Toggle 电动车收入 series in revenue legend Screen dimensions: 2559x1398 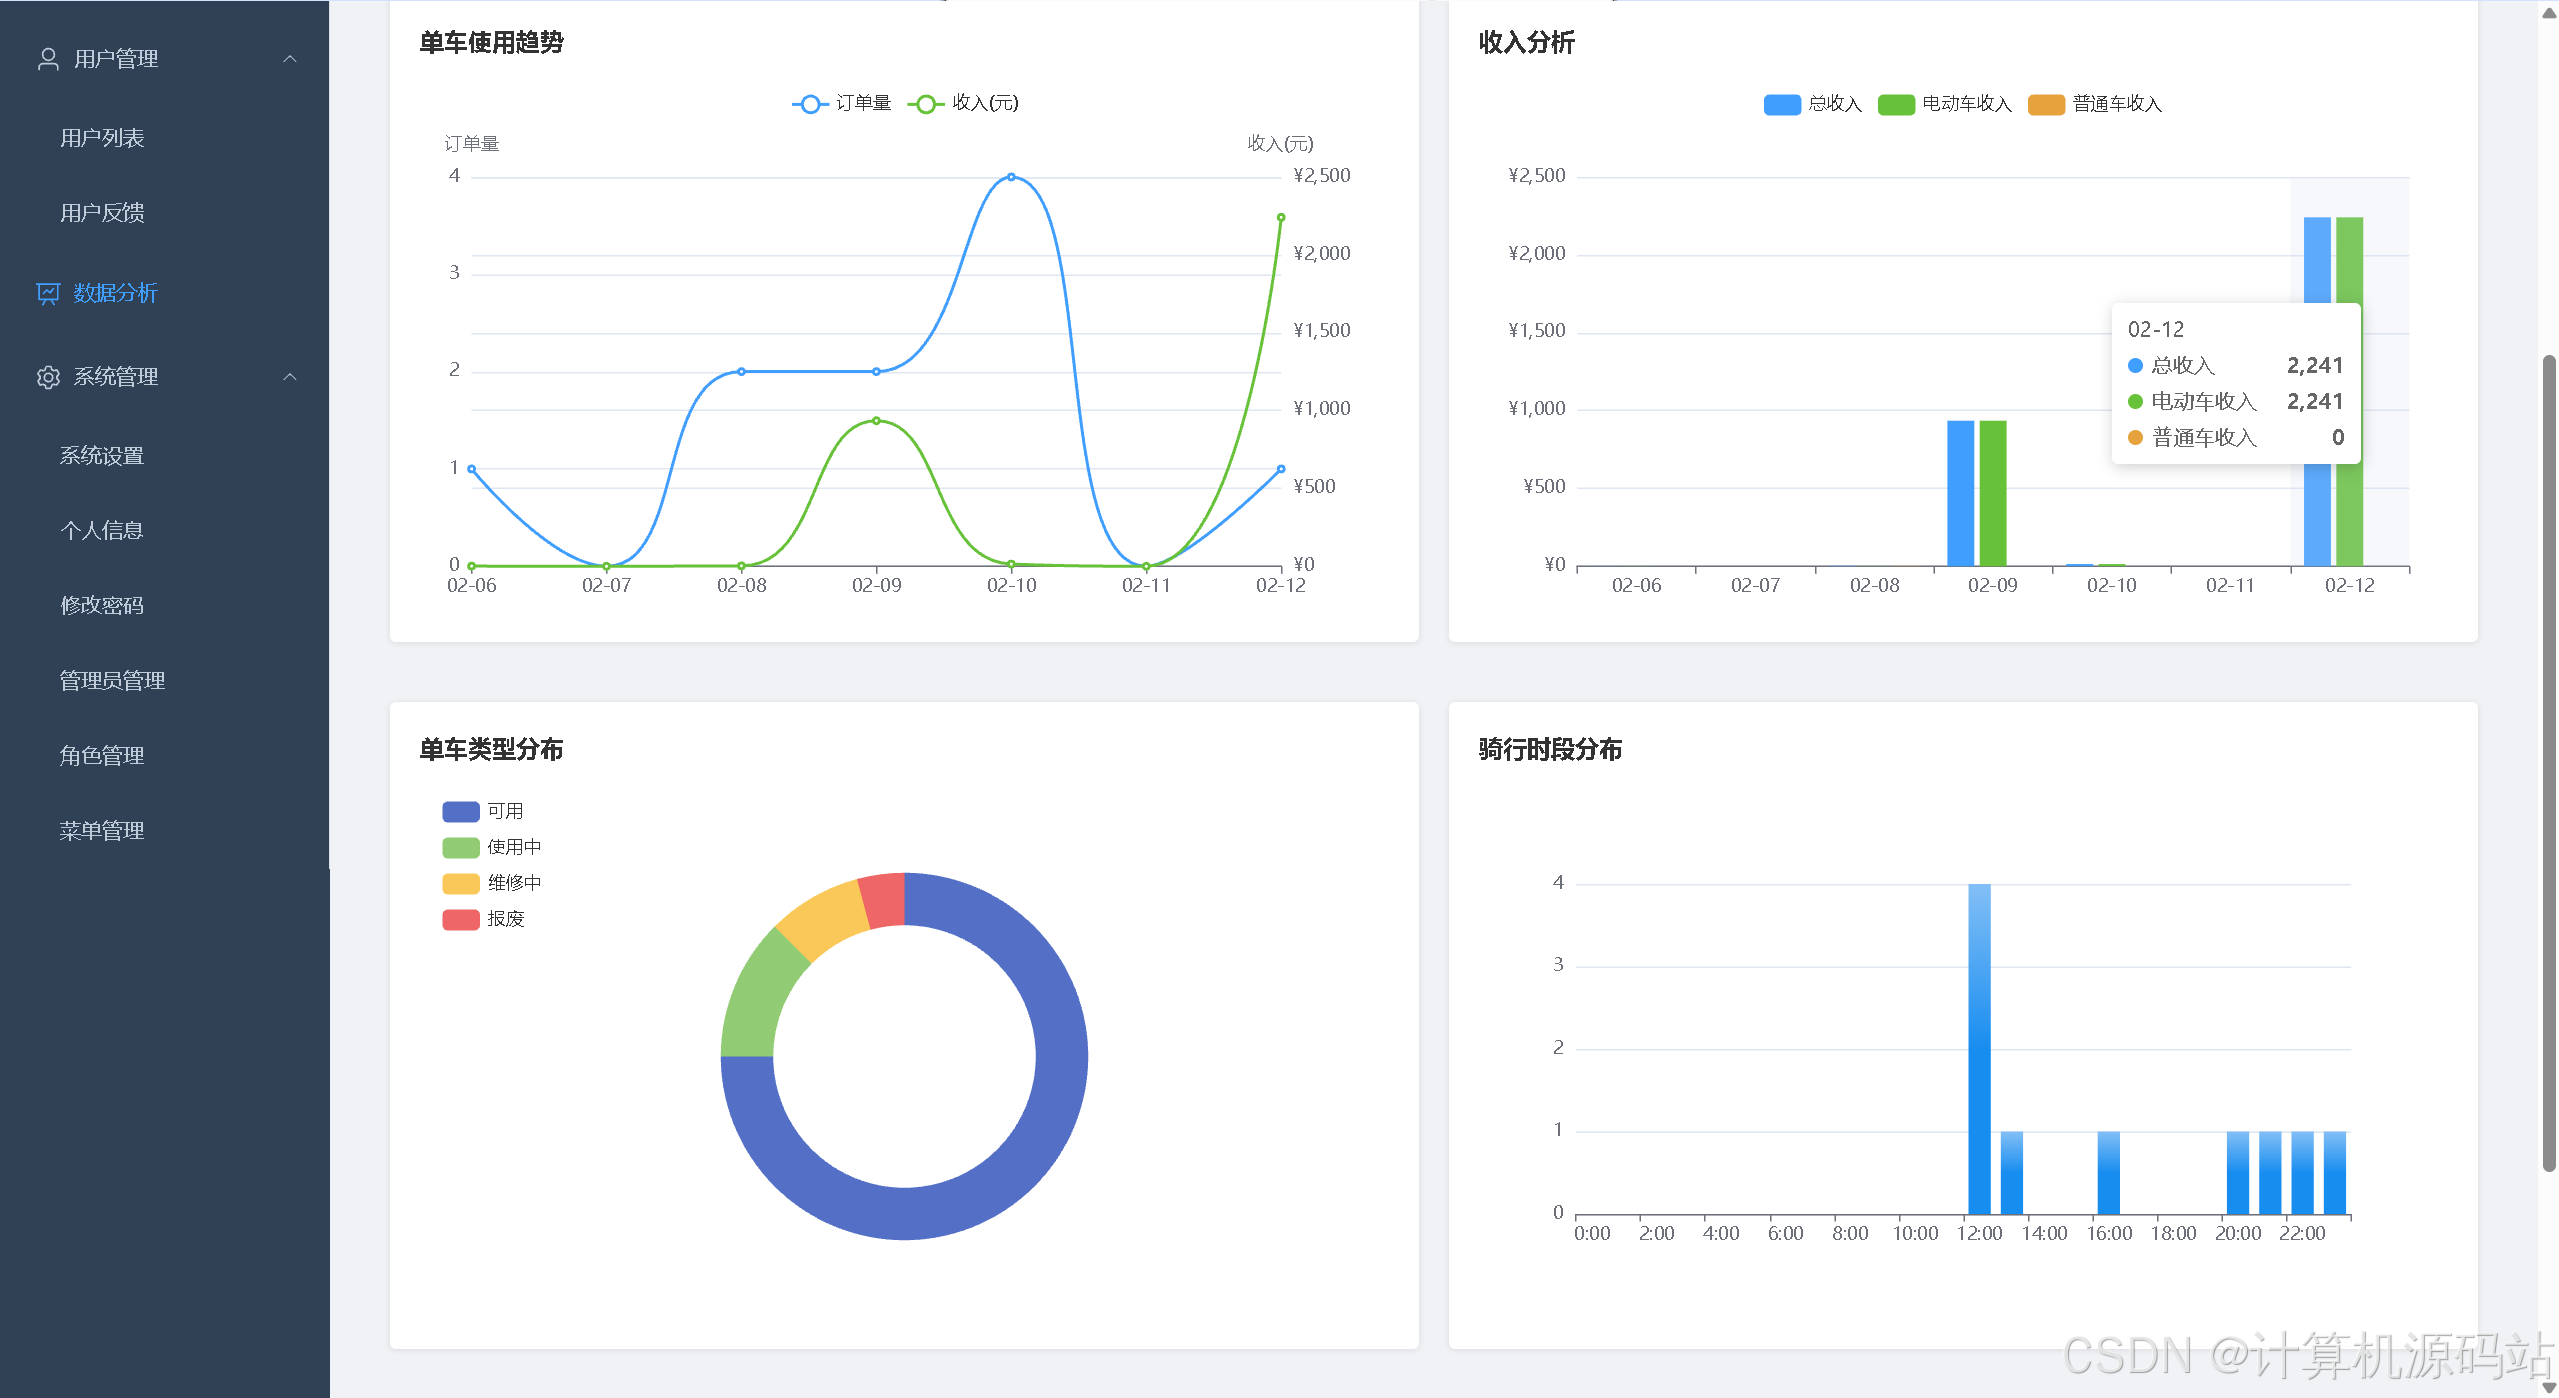coord(1896,105)
